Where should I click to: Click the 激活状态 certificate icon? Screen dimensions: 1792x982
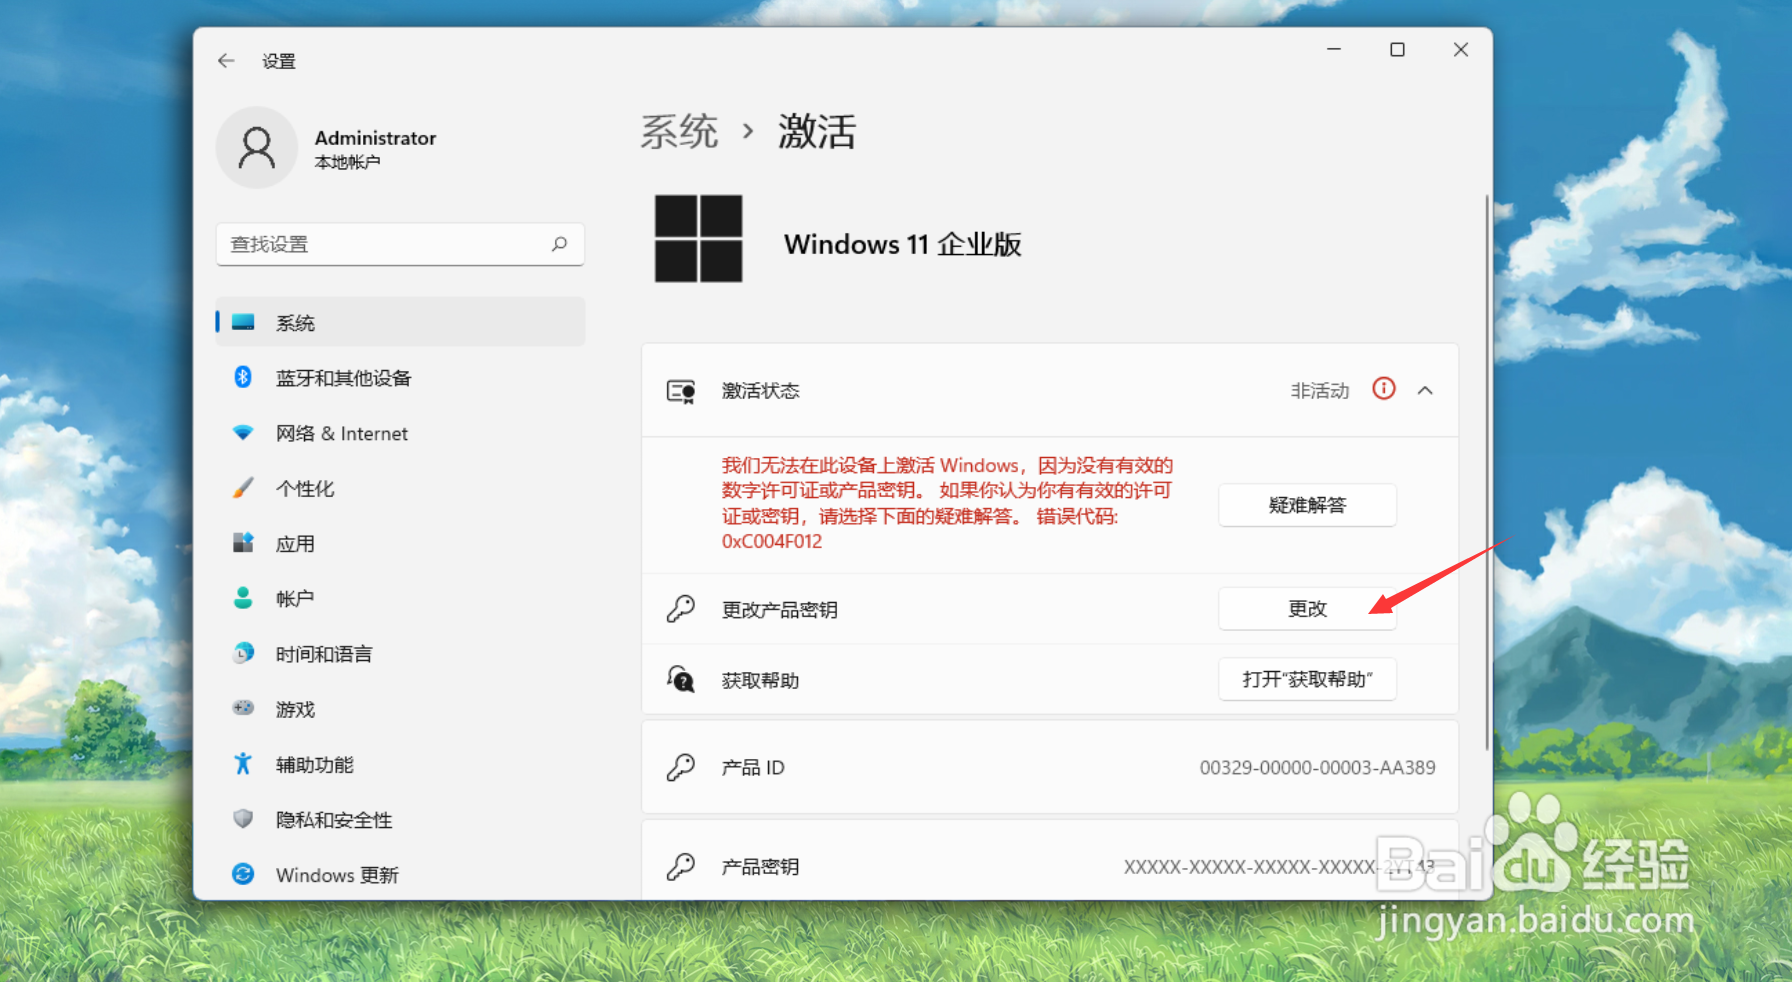point(681,391)
